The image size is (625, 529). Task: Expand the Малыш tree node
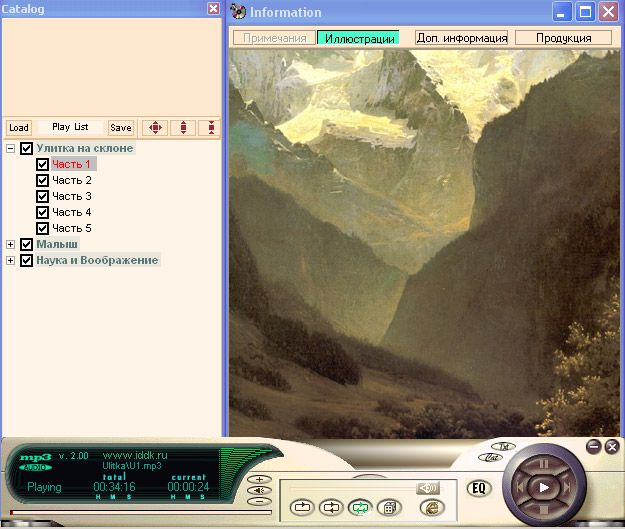pos(11,244)
